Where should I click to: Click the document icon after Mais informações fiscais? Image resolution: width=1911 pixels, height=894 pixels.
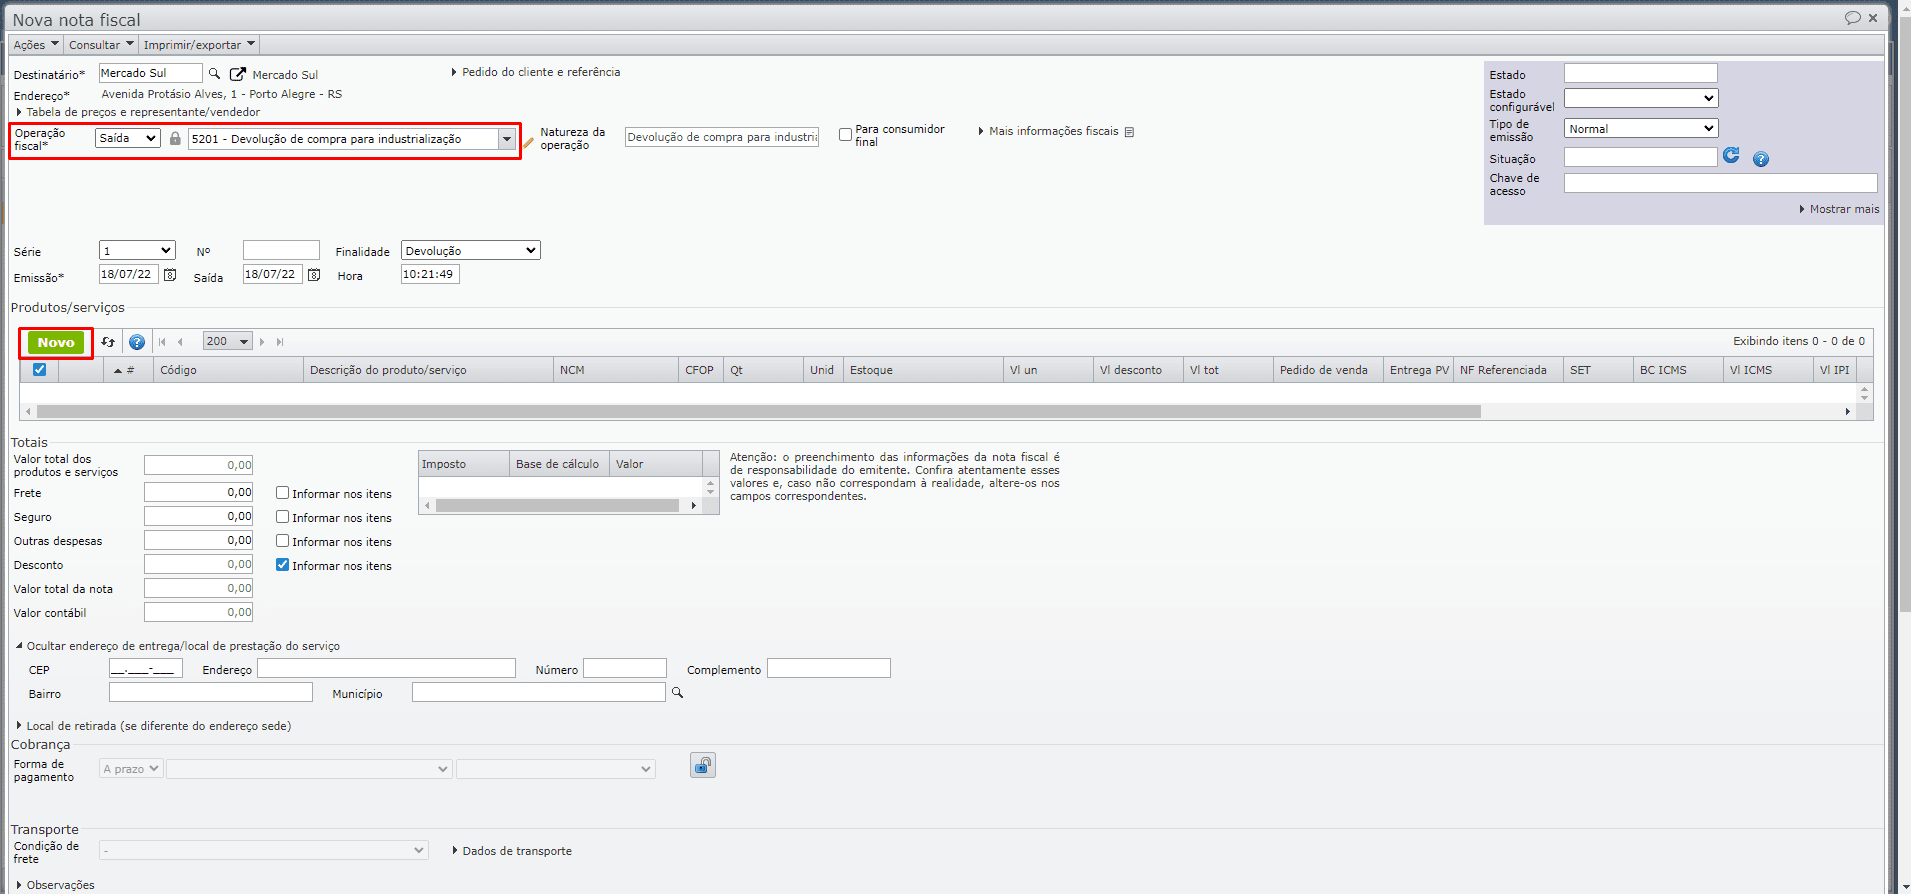click(1129, 132)
